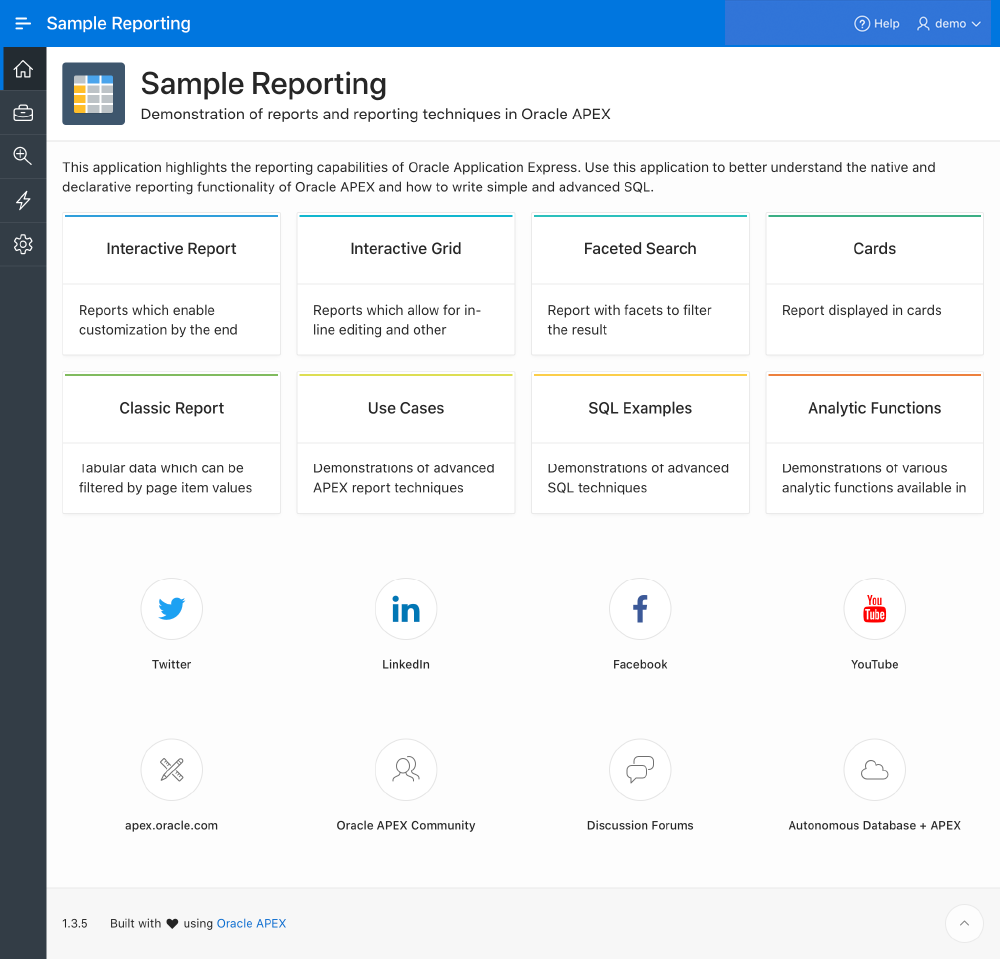Click the Twitter bird icon
The height and width of the screenshot is (959, 1000).
(x=171, y=608)
